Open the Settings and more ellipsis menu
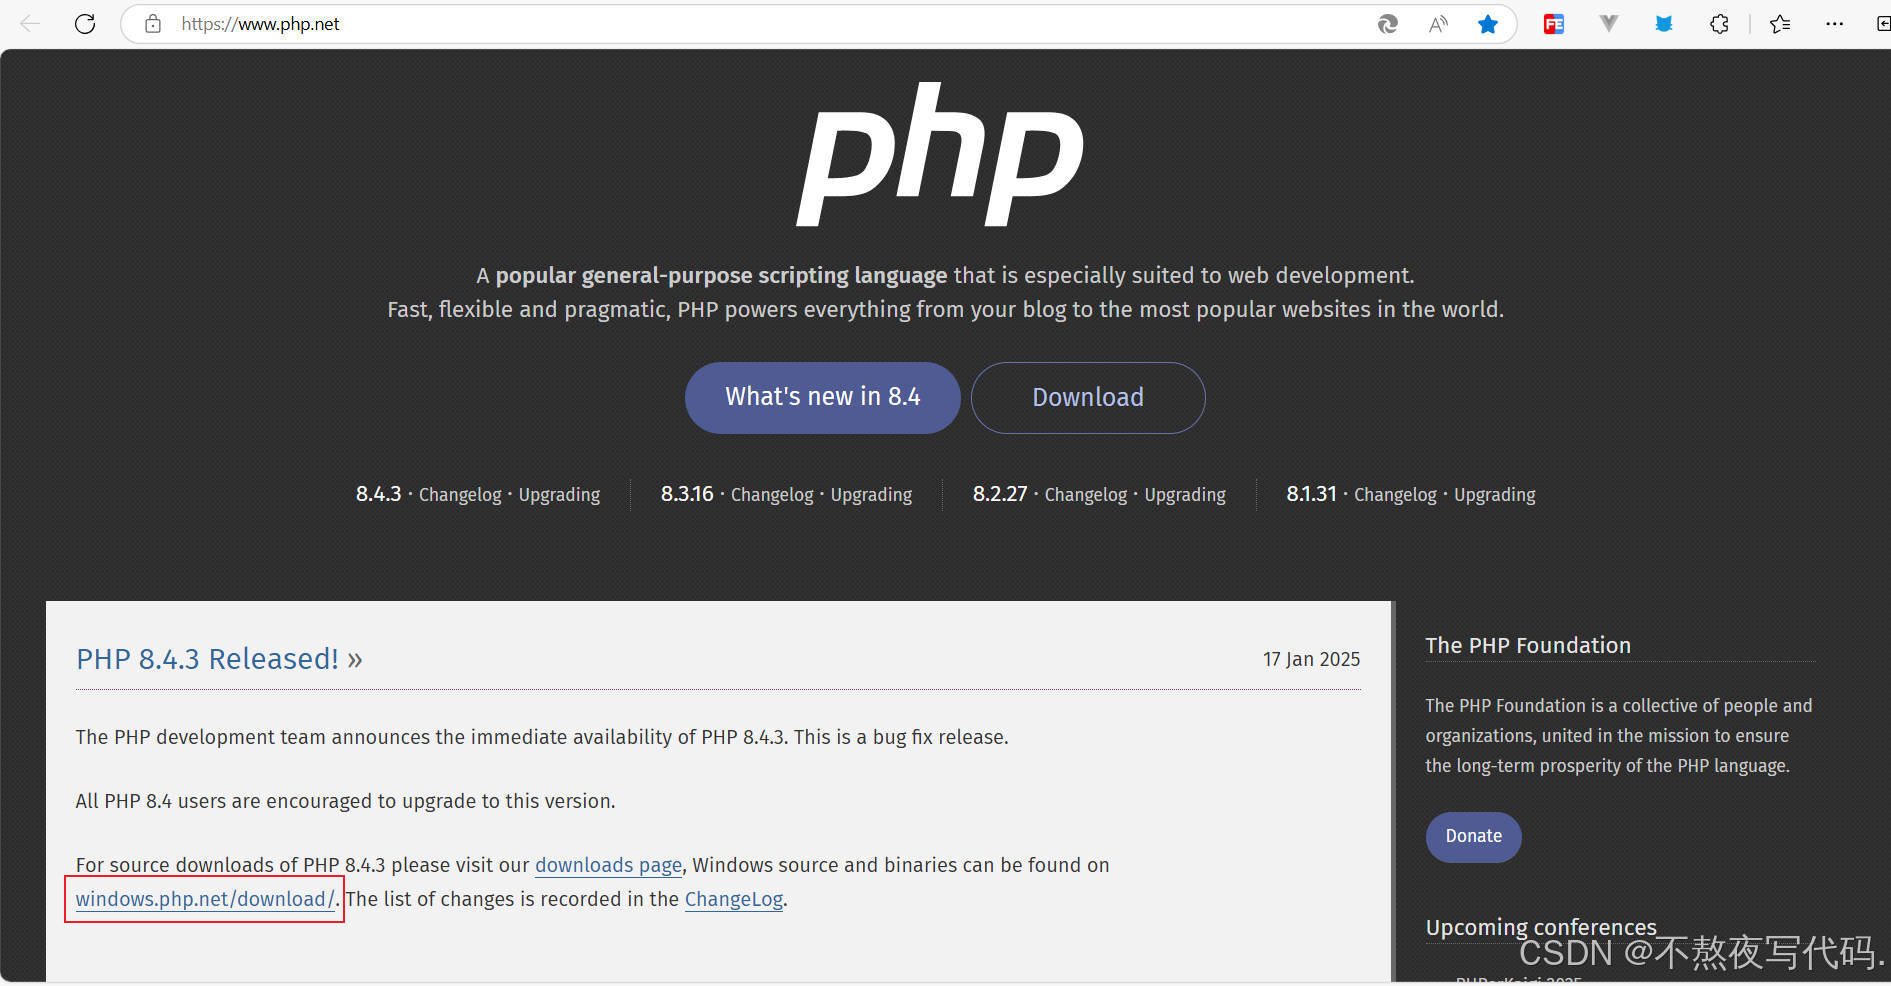1891x986 pixels. click(1835, 23)
